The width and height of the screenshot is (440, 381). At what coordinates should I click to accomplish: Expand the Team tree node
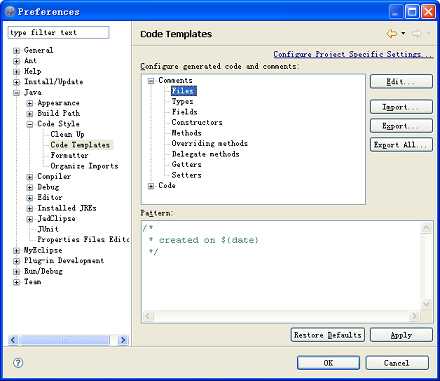pos(16,282)
